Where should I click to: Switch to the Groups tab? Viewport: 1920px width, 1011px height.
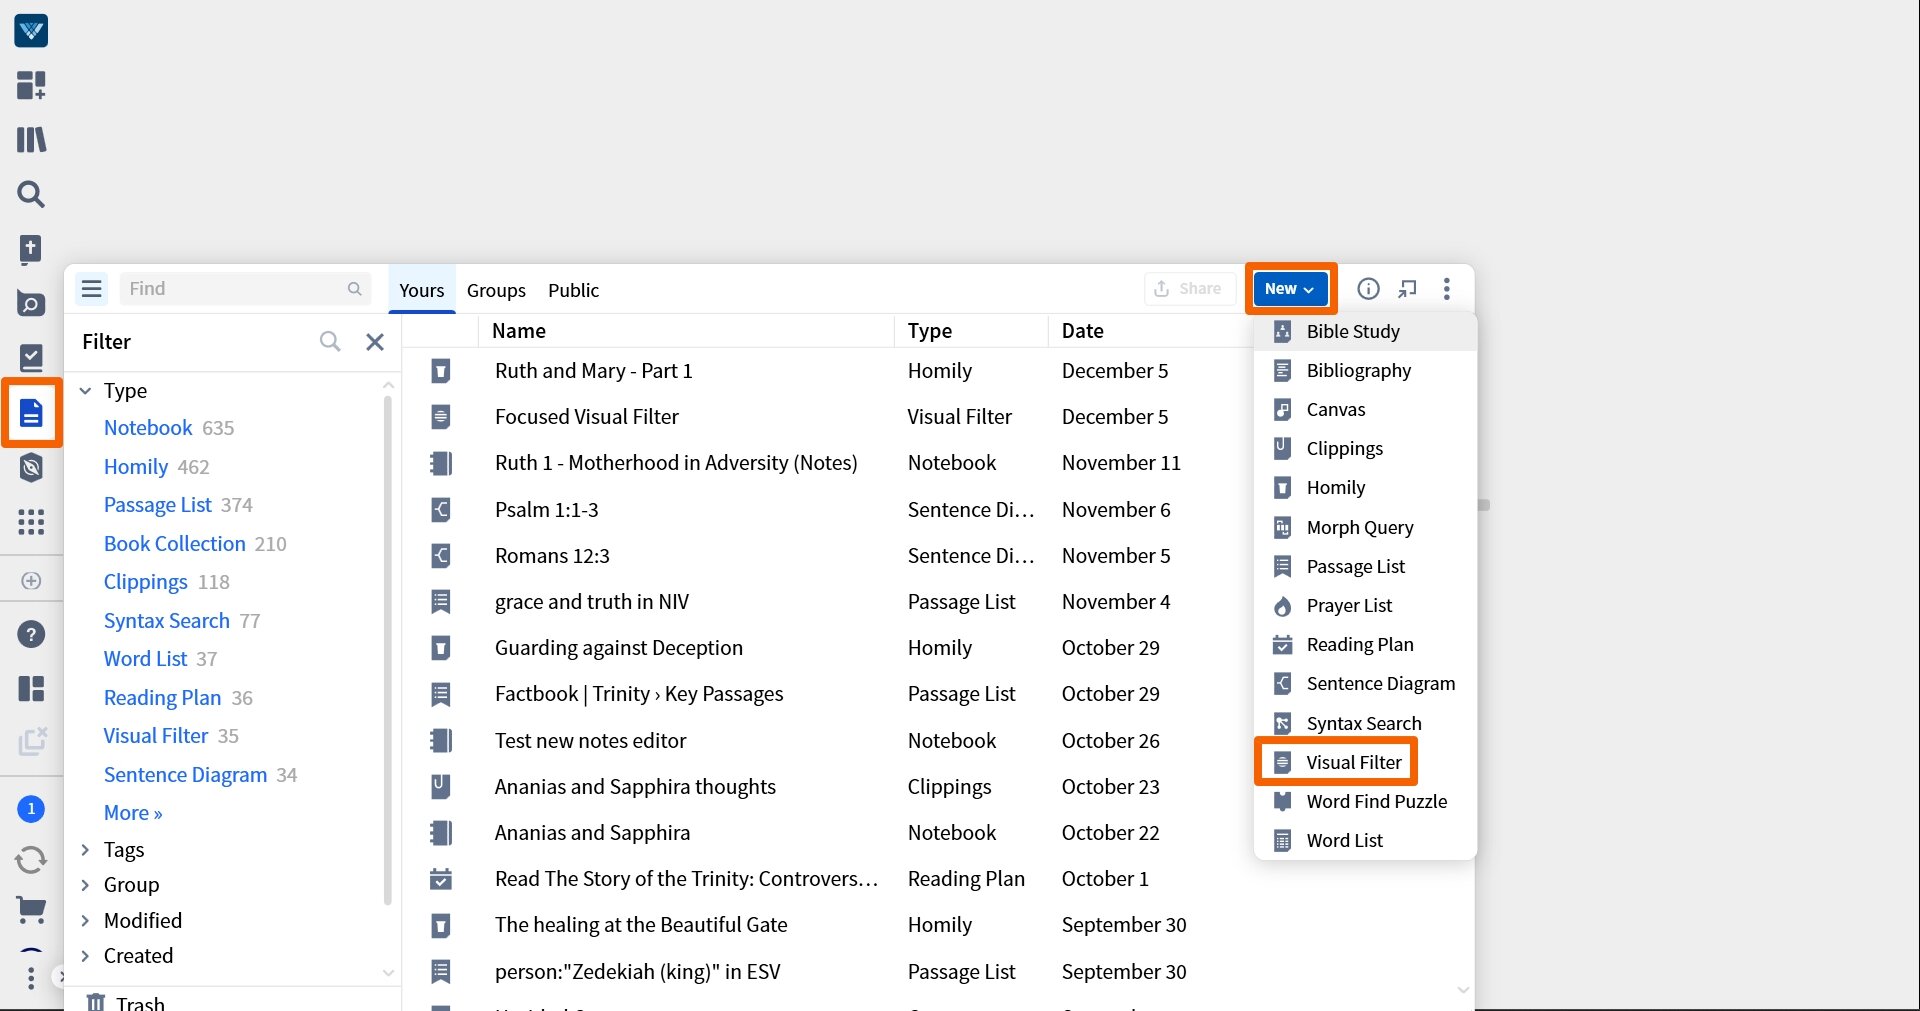496,290
